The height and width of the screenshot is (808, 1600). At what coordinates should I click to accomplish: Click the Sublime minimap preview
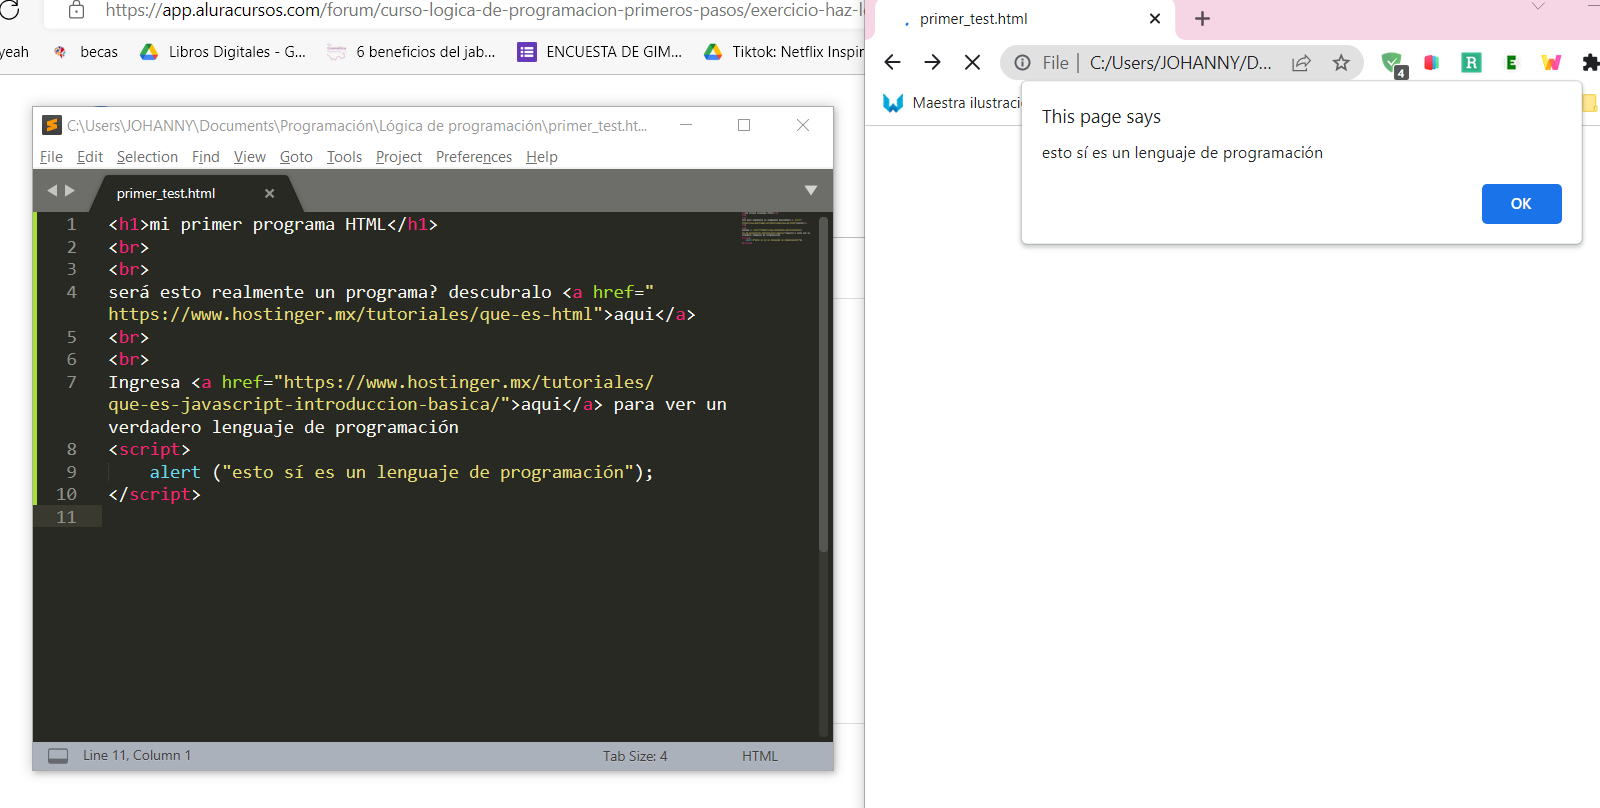[775, 227]
